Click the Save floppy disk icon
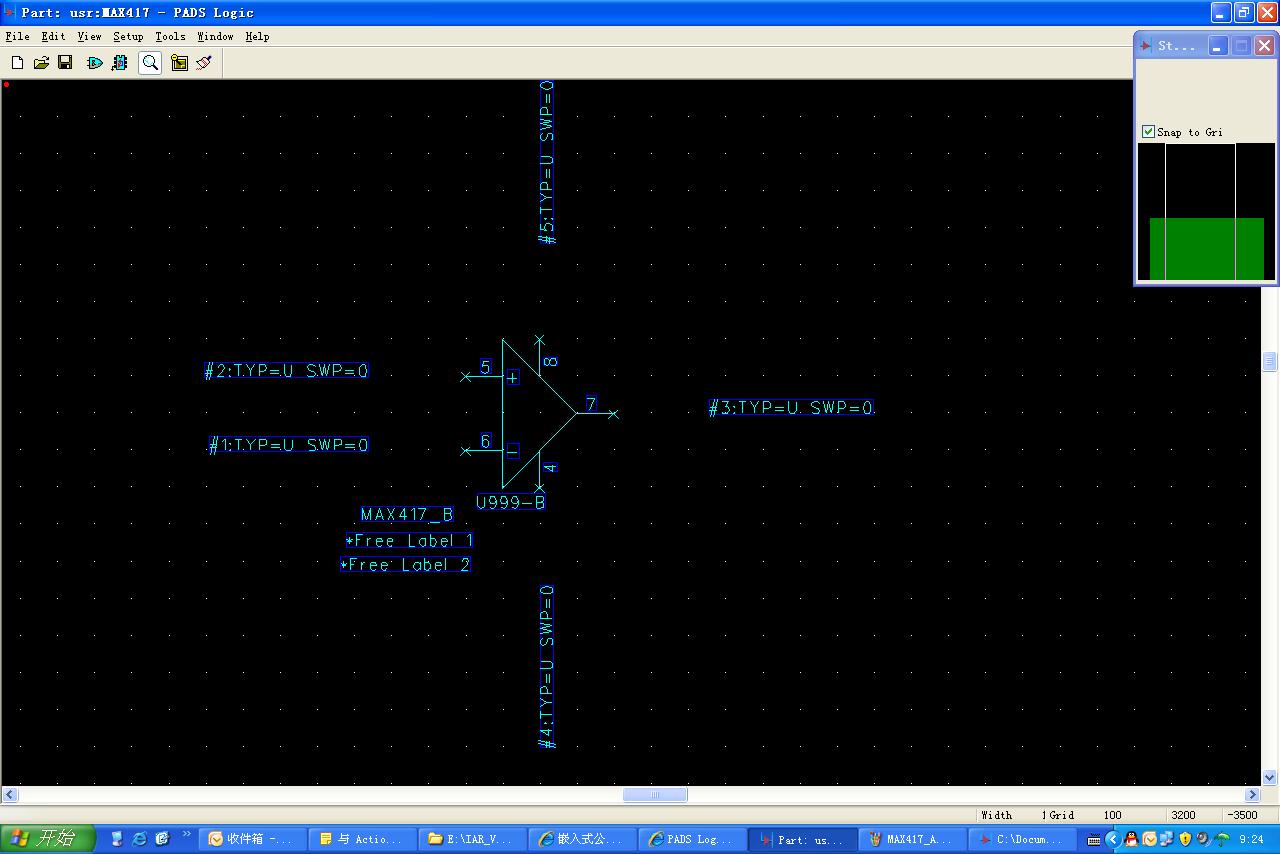1280x854 pixels. coord(65,63)
